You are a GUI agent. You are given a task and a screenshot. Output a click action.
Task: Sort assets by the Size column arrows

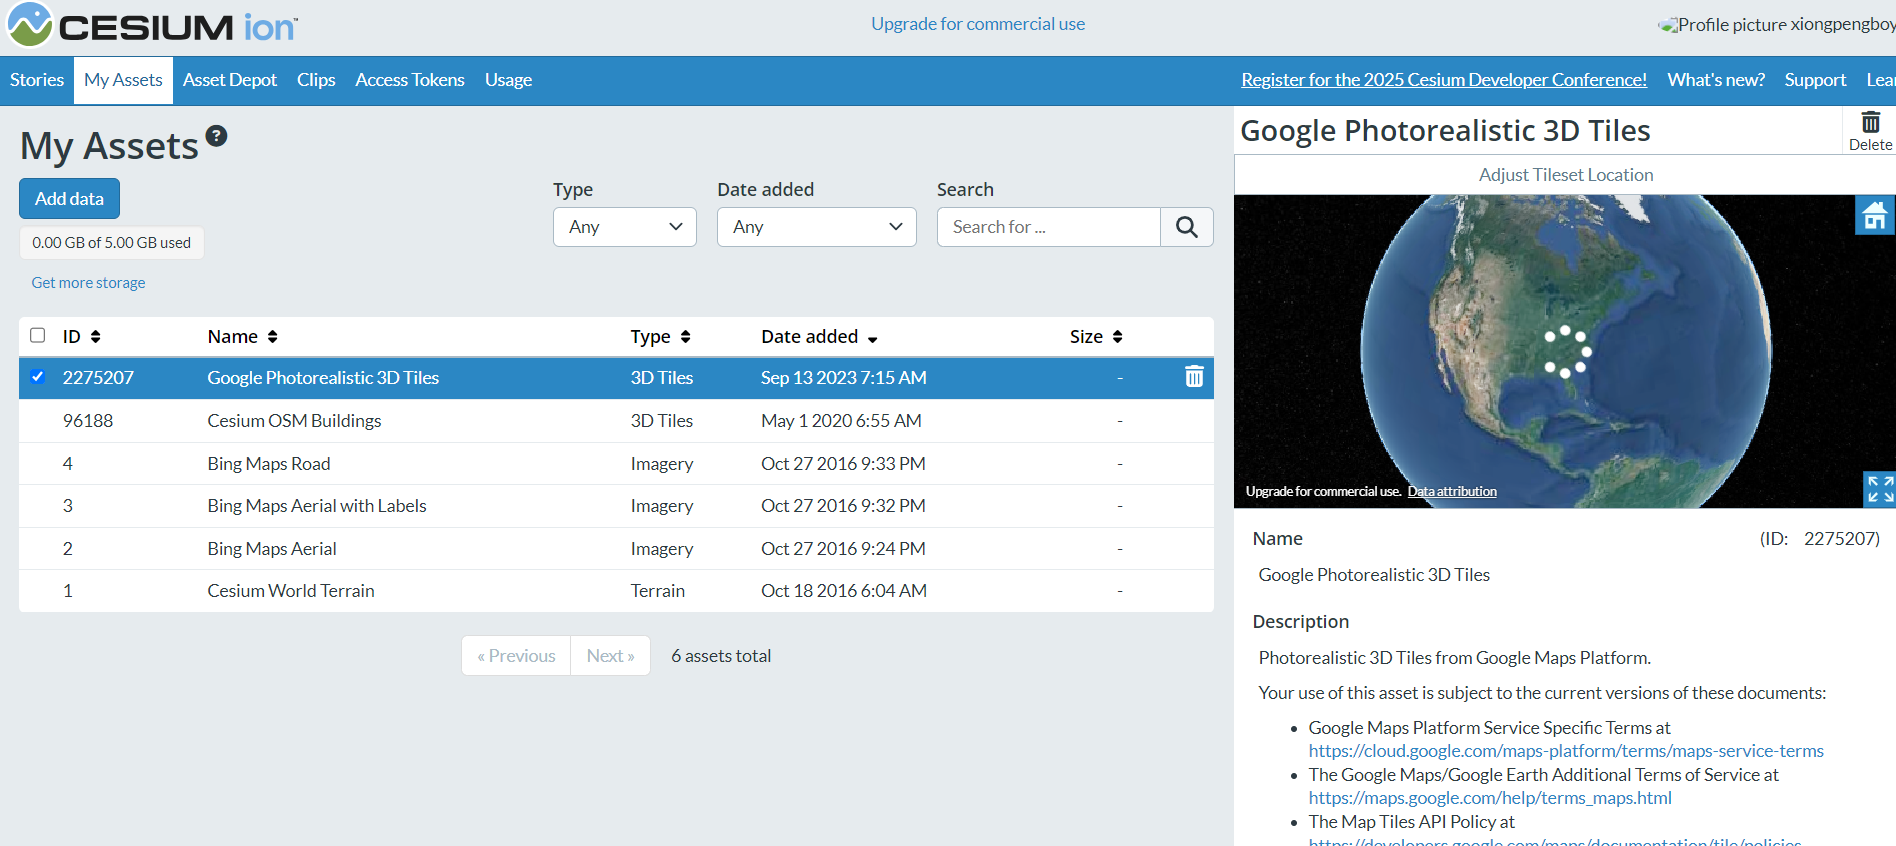pos(1117,337)
